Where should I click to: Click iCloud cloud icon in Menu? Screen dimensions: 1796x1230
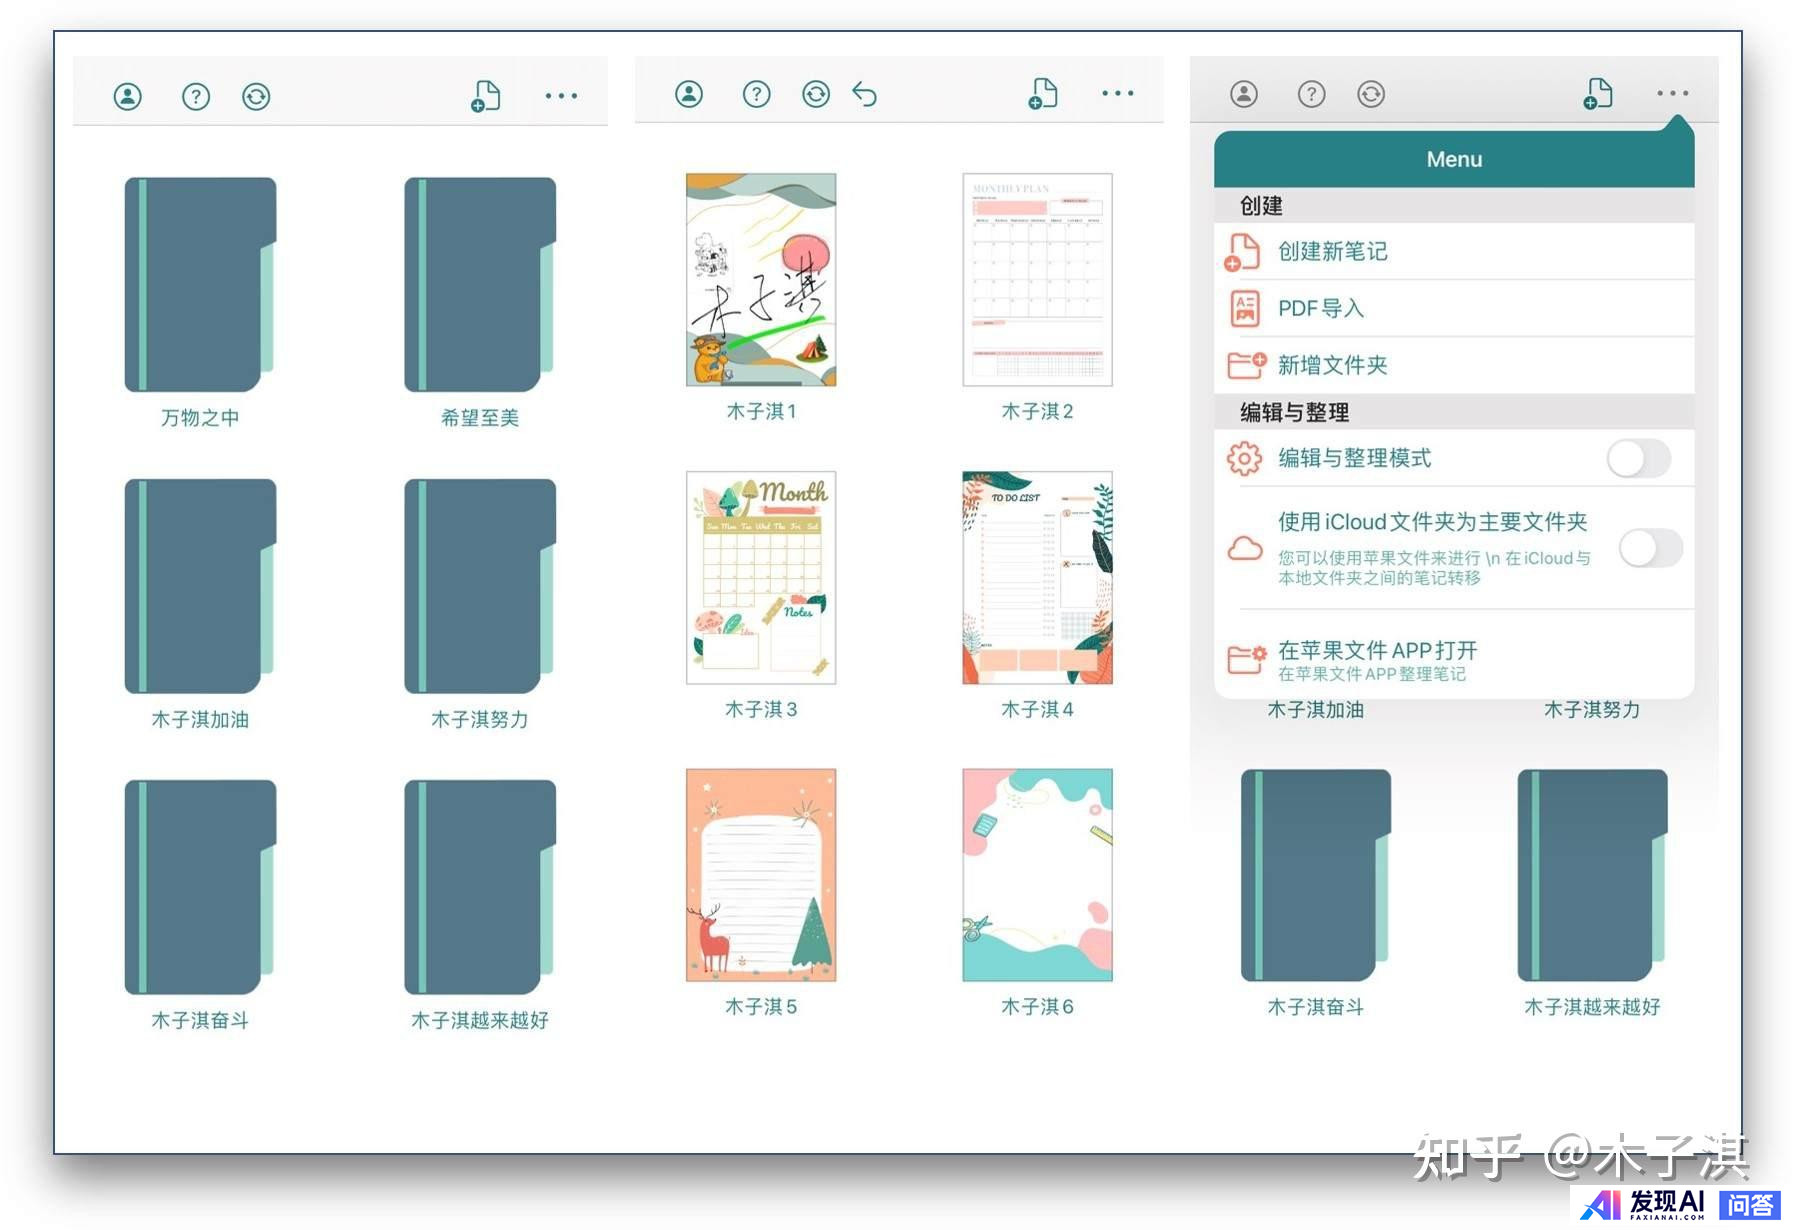coord(1245,548)
